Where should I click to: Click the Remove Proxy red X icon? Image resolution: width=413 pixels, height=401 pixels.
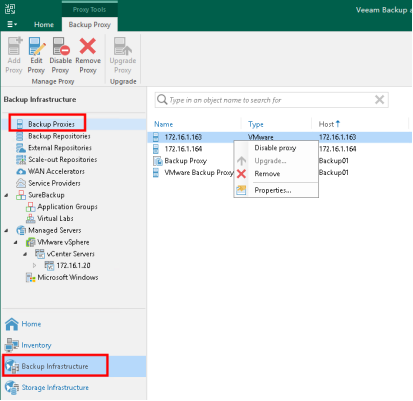click(88, 46)
